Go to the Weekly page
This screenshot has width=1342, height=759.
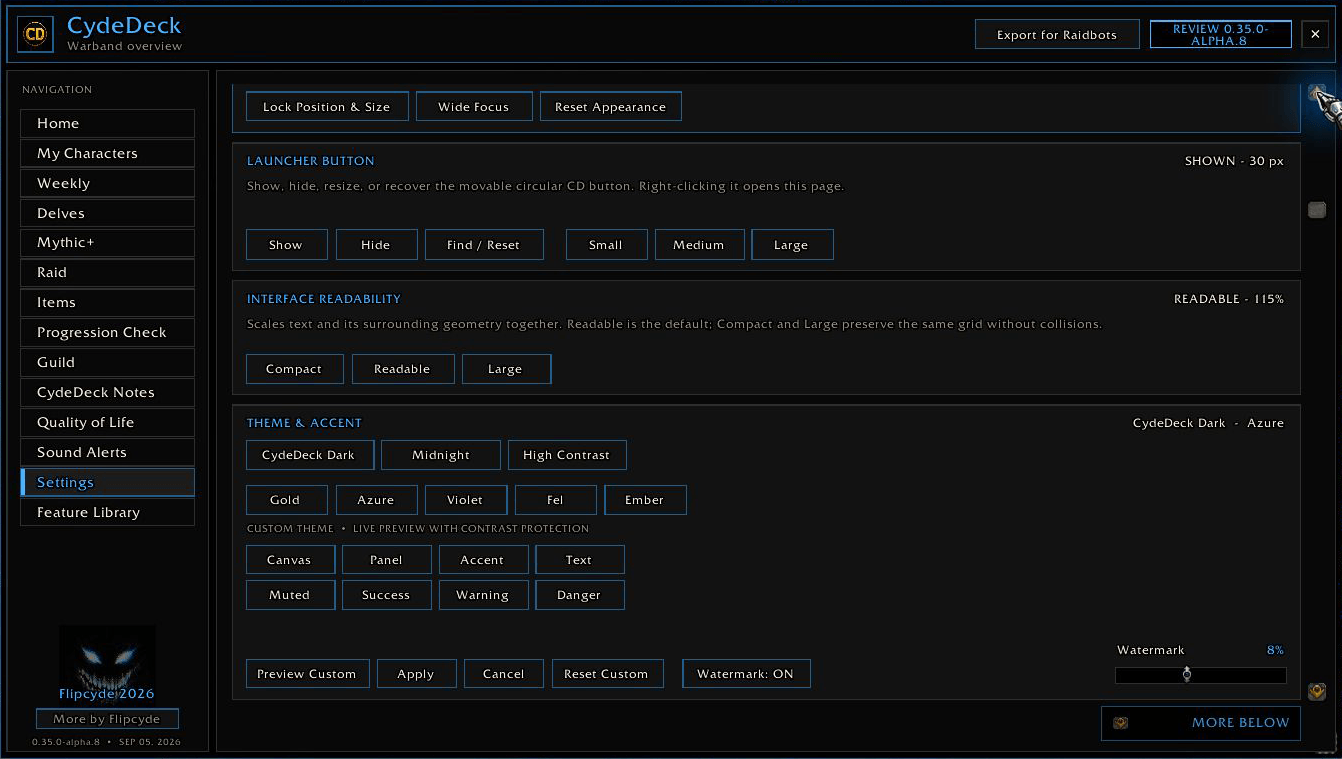(x=108, y=184)
